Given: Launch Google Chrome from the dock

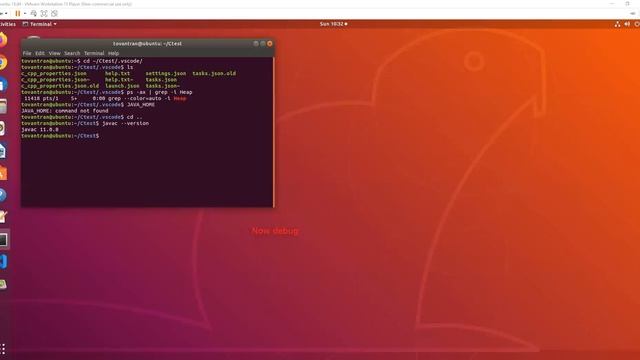Looking at the screenshot, I should coord(2,62).
